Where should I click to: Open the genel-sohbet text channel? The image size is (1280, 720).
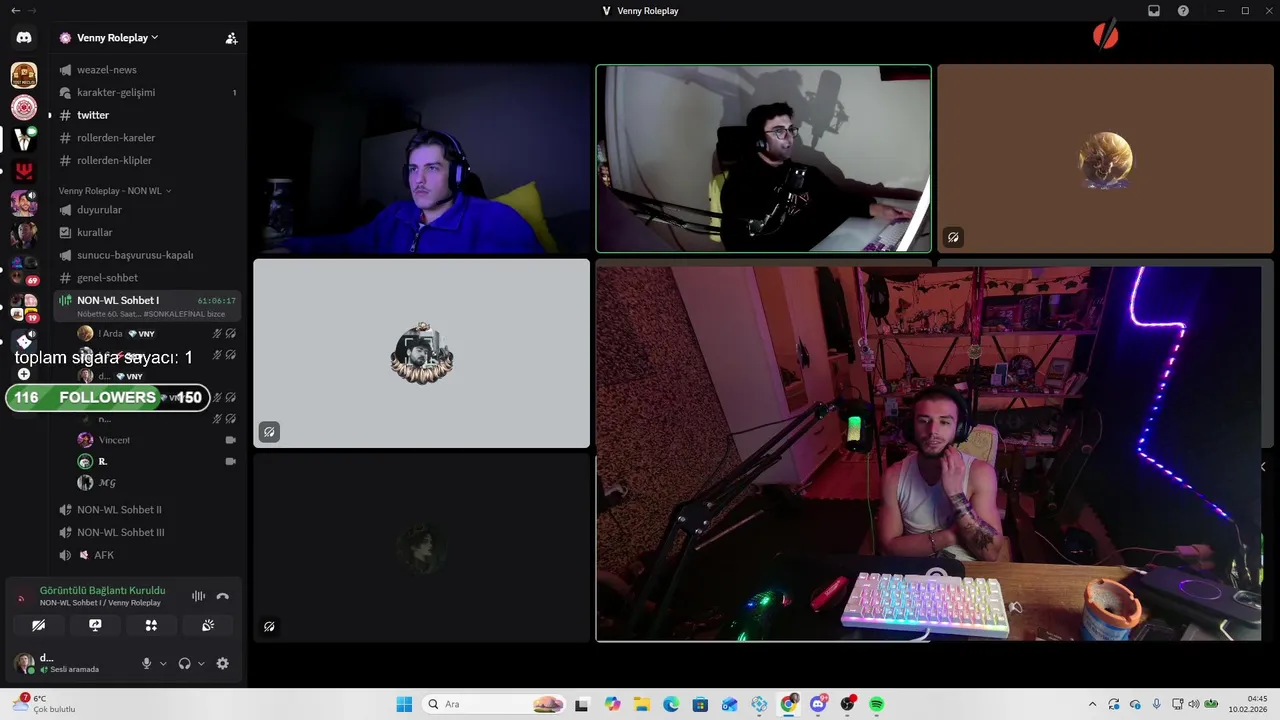(x=148, y=278)
